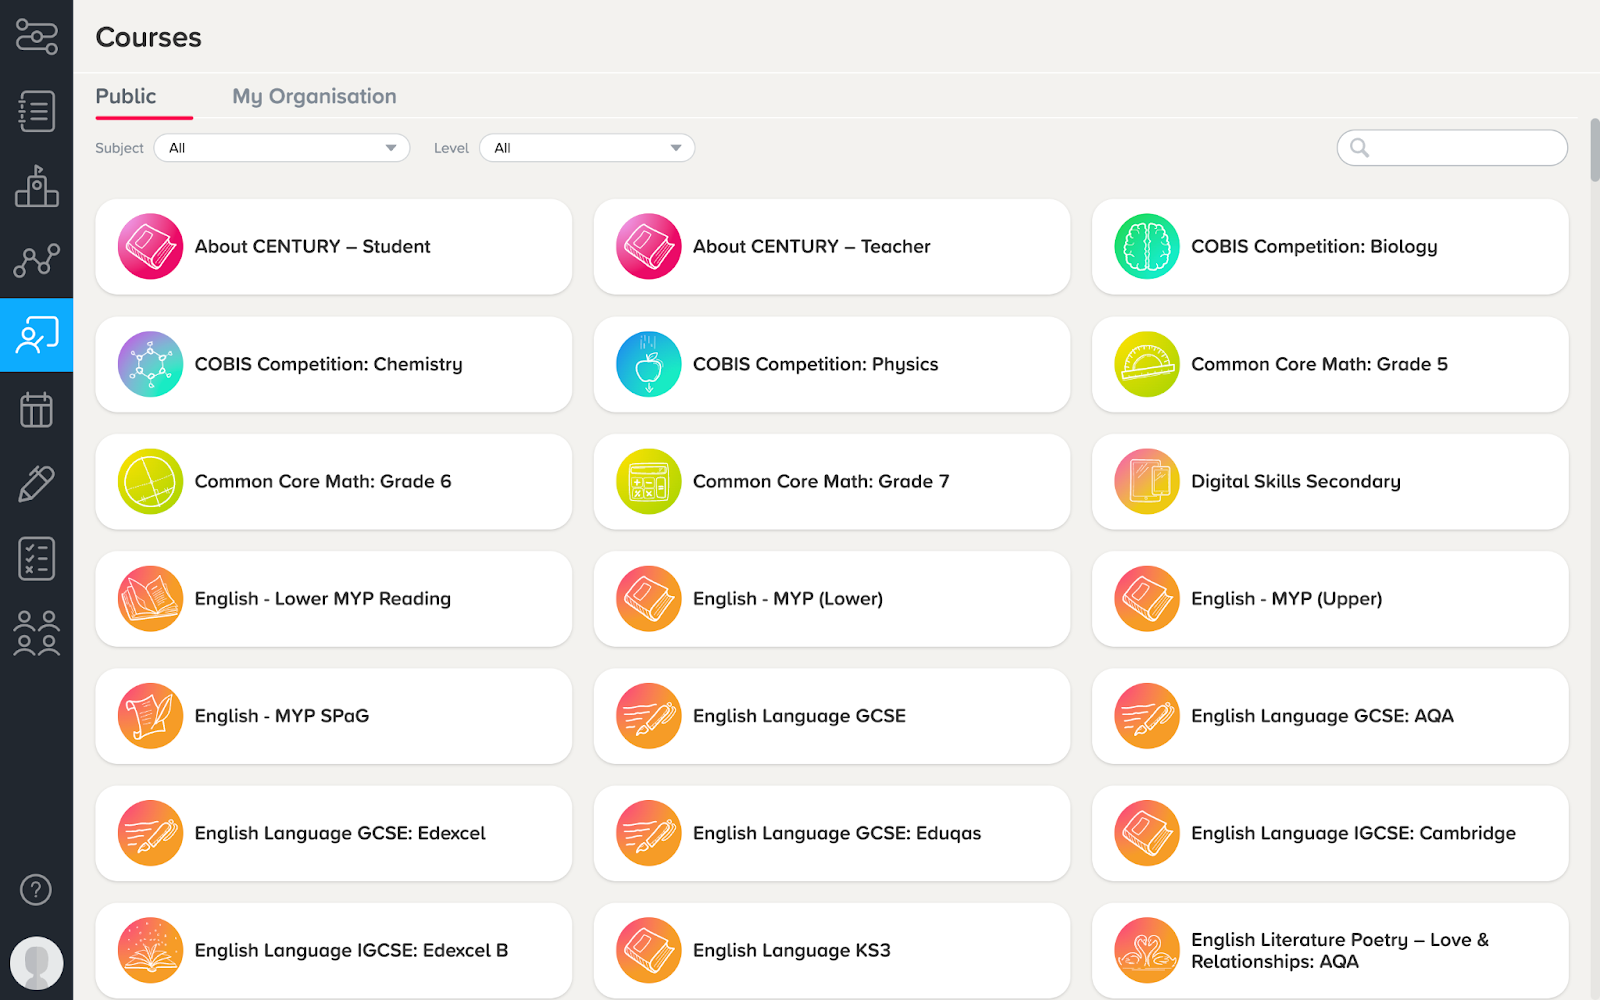Select 'Common Core Math: Grade 6' title
The height and width of the screenshot is (1000, 1600).
[323, 481]
